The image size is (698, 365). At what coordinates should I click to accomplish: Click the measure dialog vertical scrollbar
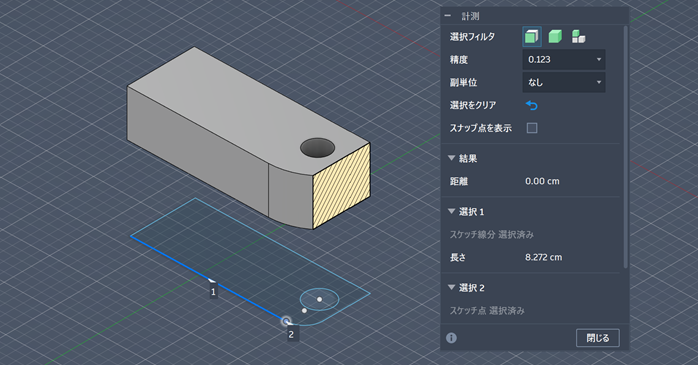pyautogui.click(x=625, y=147)
